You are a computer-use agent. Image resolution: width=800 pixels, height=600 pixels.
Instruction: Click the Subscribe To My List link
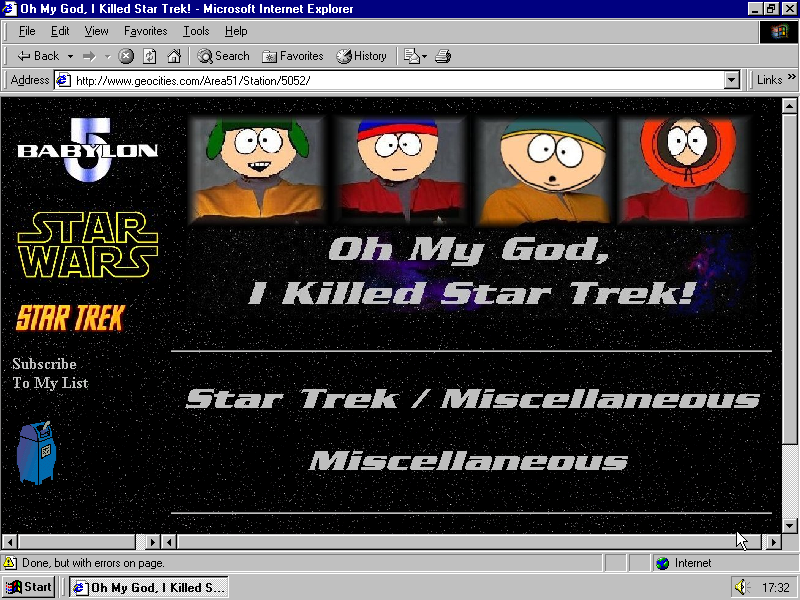click(50, 373)
